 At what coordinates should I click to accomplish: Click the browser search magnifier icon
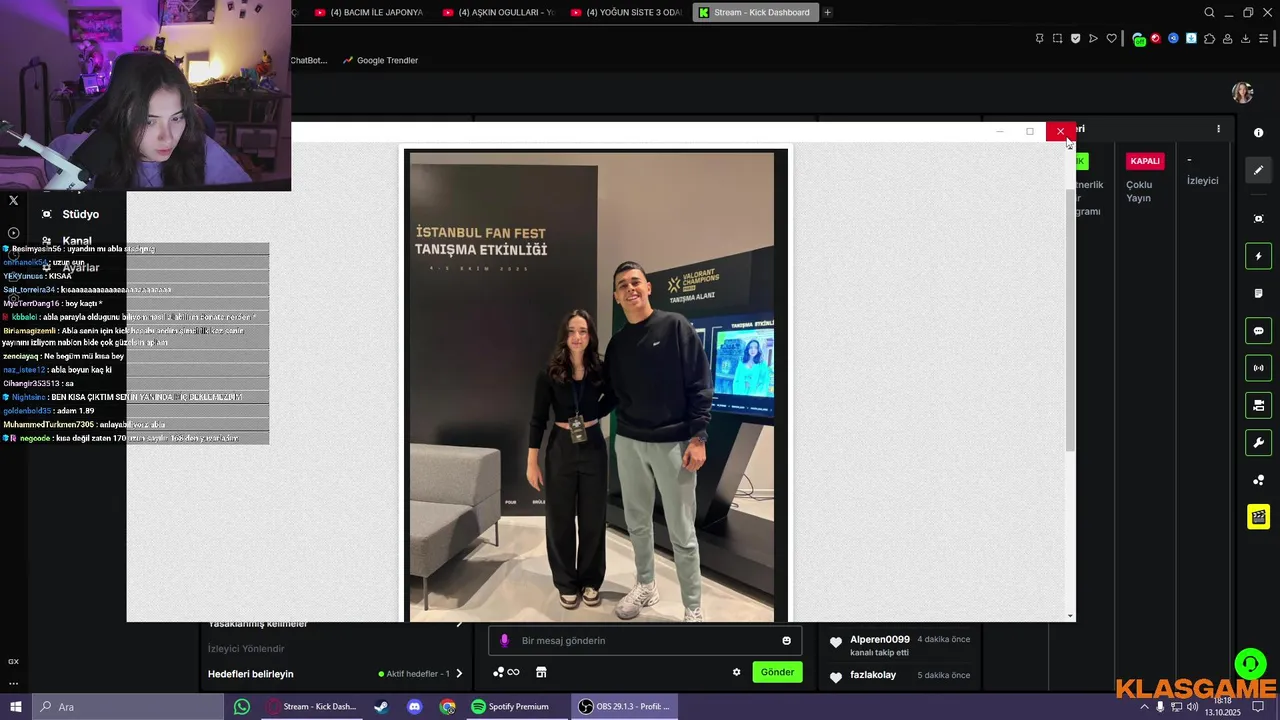1210,12
